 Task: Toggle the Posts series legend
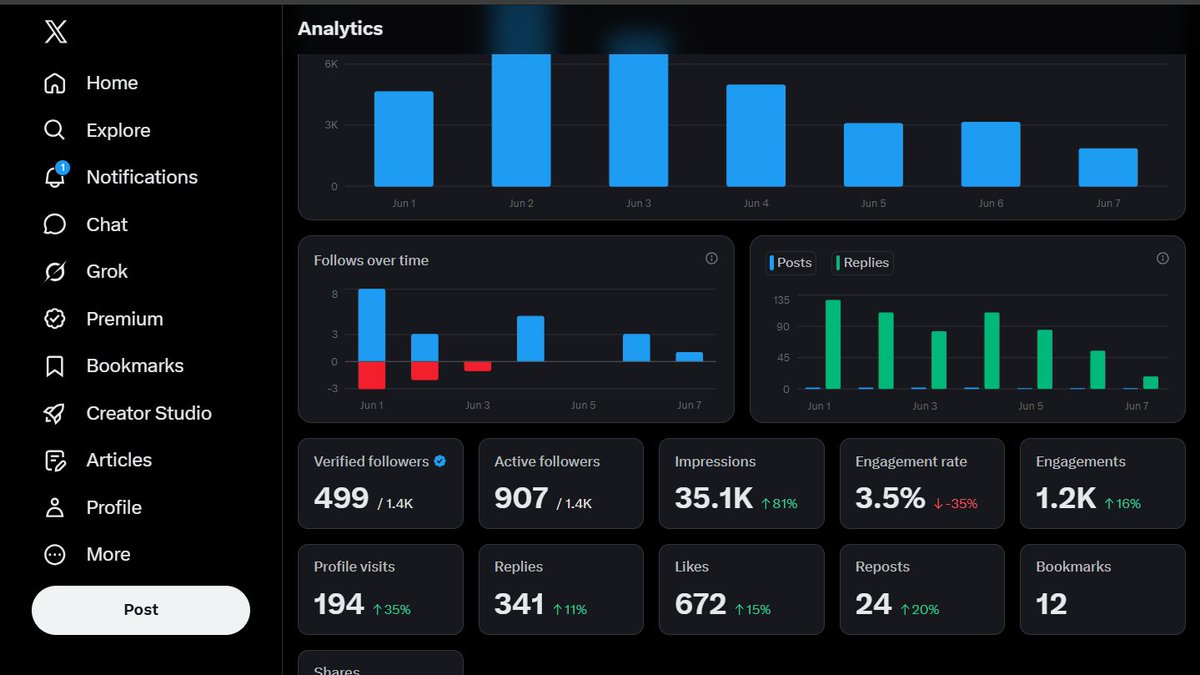(x=791, y=262)
